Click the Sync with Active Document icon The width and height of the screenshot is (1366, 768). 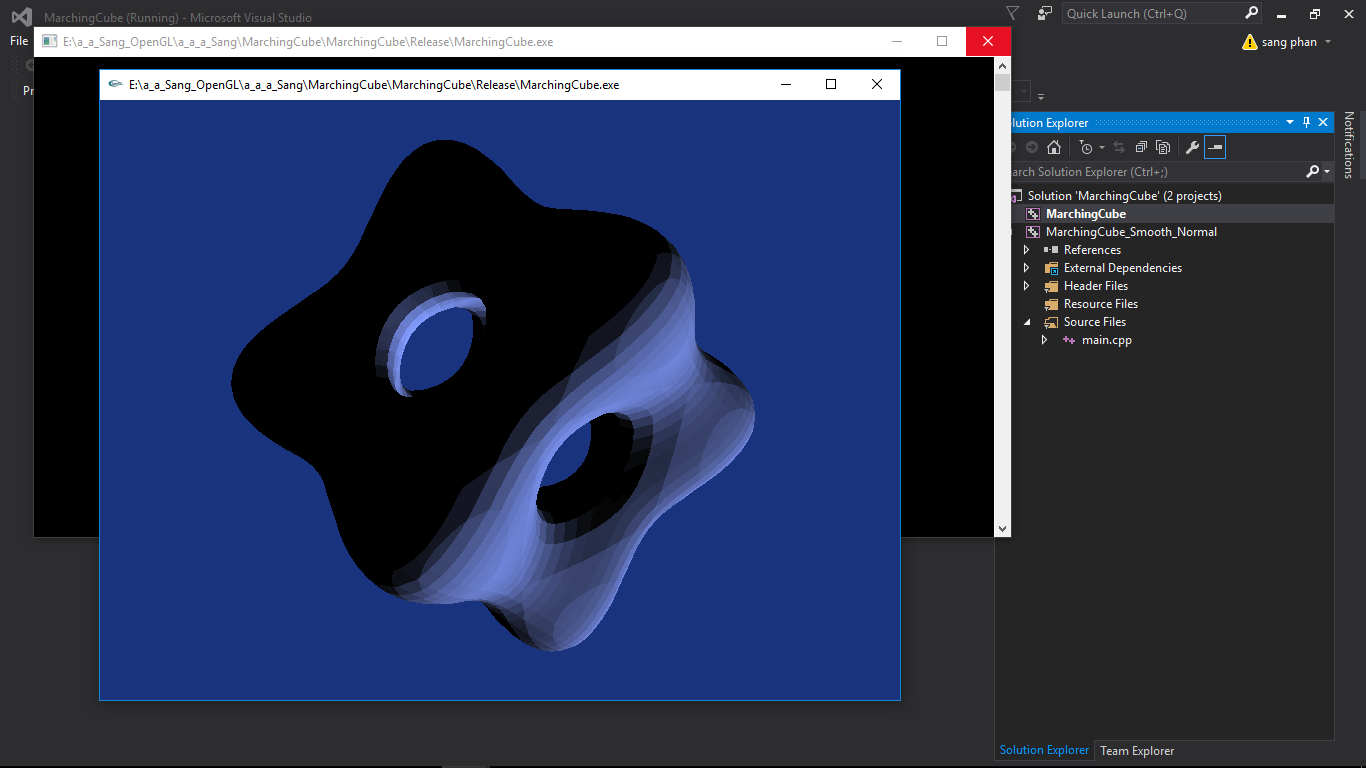click(x=1119, y=147)
